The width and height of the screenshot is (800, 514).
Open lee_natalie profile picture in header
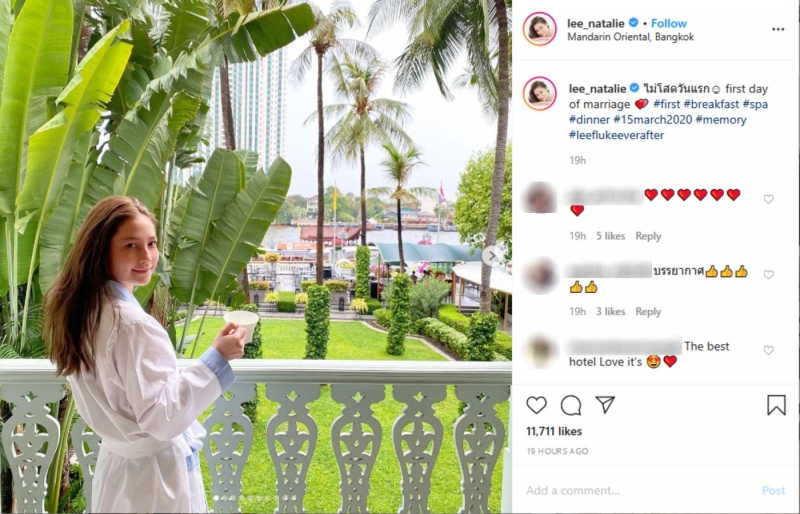click(539, 29)
